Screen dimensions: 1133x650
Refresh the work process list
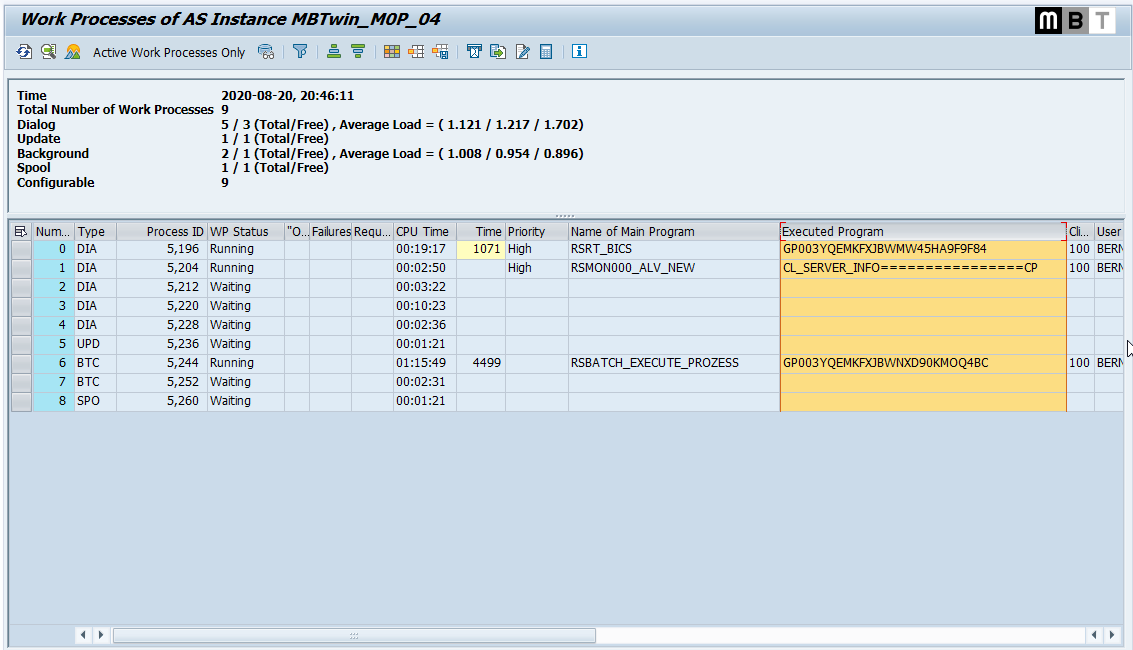[24, 51]
